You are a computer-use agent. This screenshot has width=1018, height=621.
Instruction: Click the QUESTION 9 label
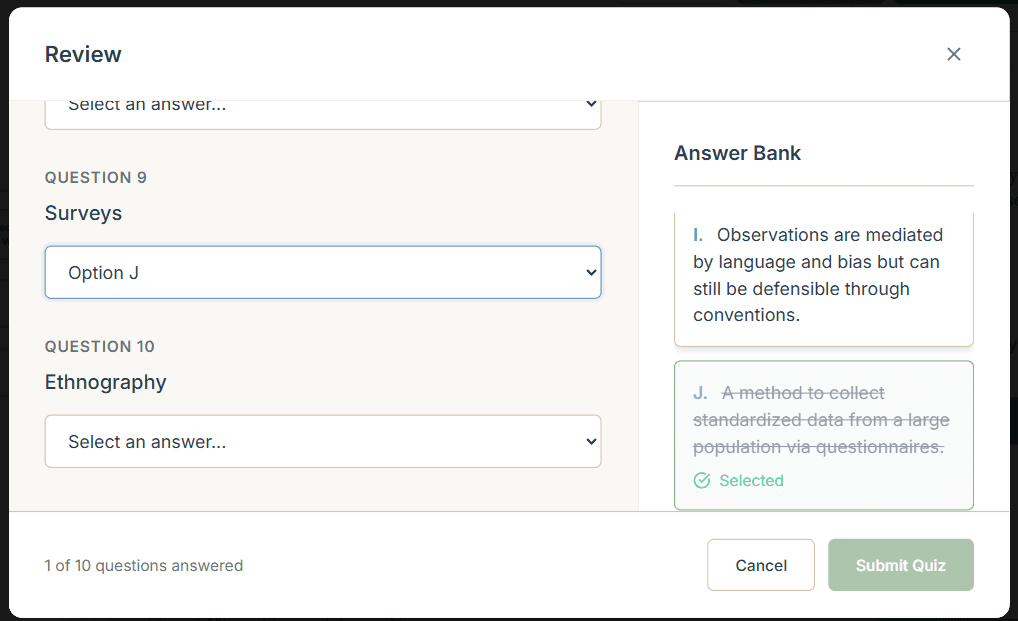95,177
